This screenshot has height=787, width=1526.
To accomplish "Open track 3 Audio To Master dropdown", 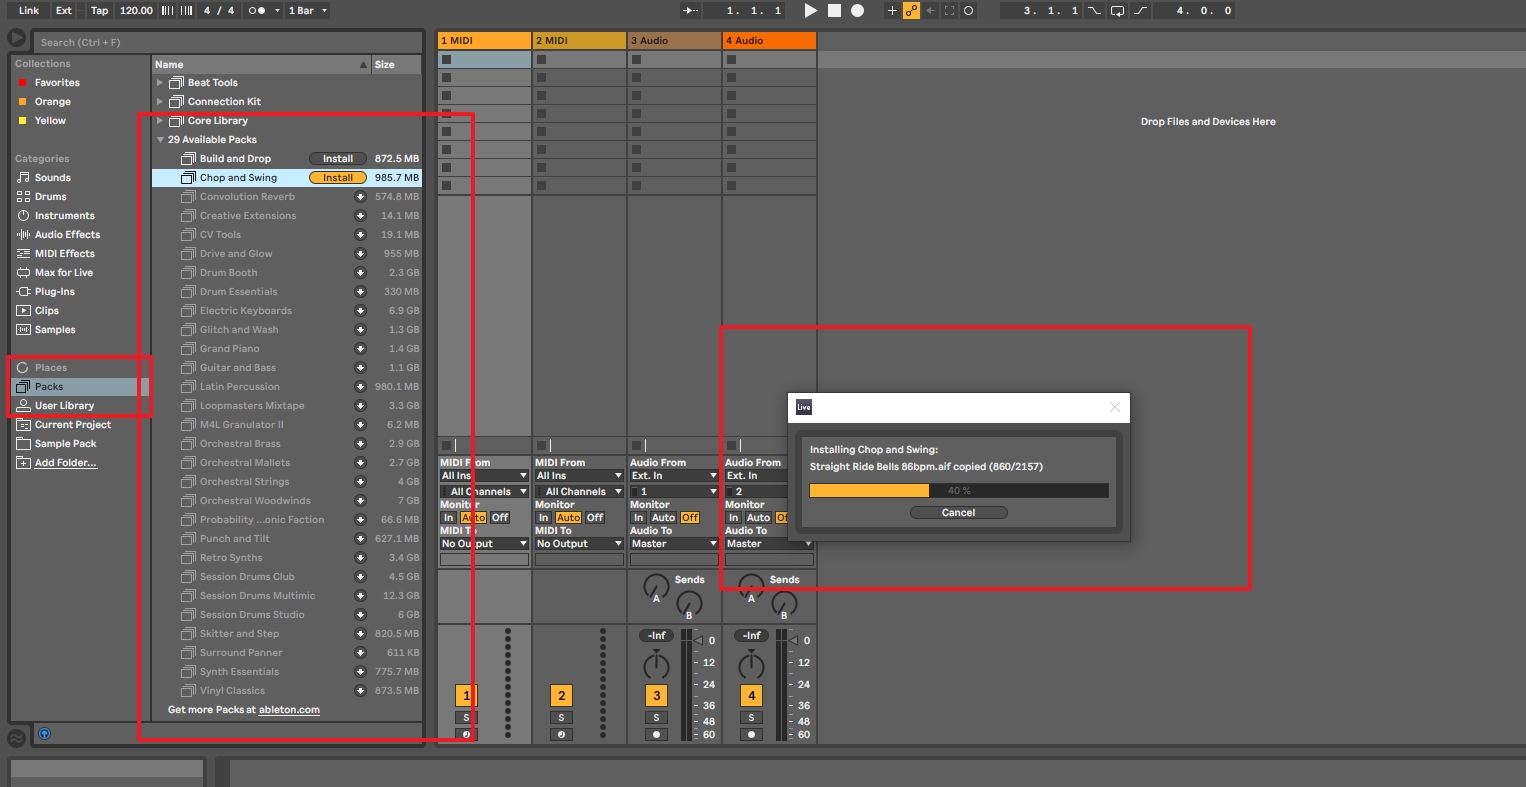I will (674, 544).
